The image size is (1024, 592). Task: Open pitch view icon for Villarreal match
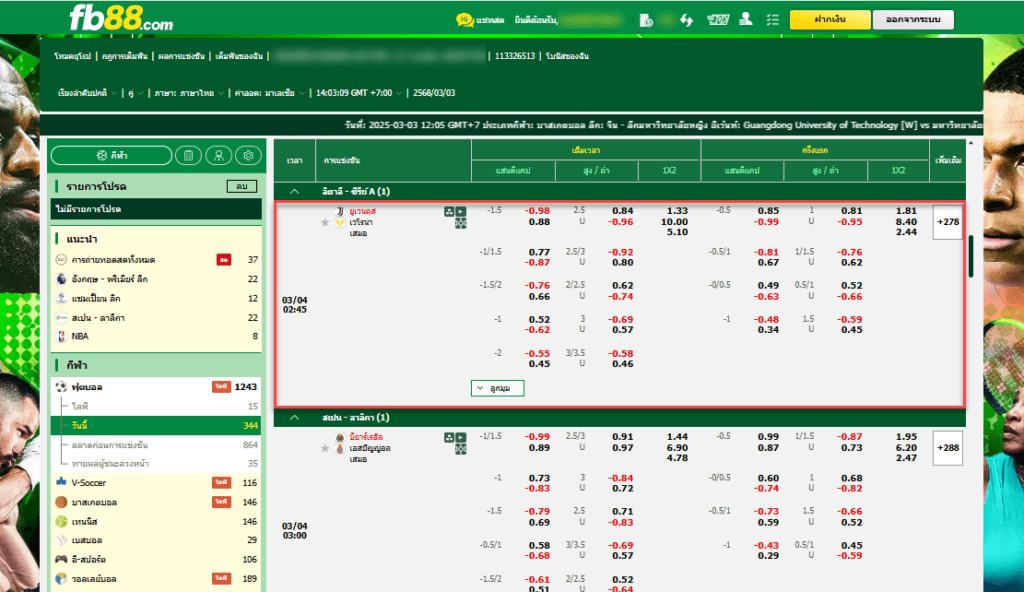tap(461, 450)
